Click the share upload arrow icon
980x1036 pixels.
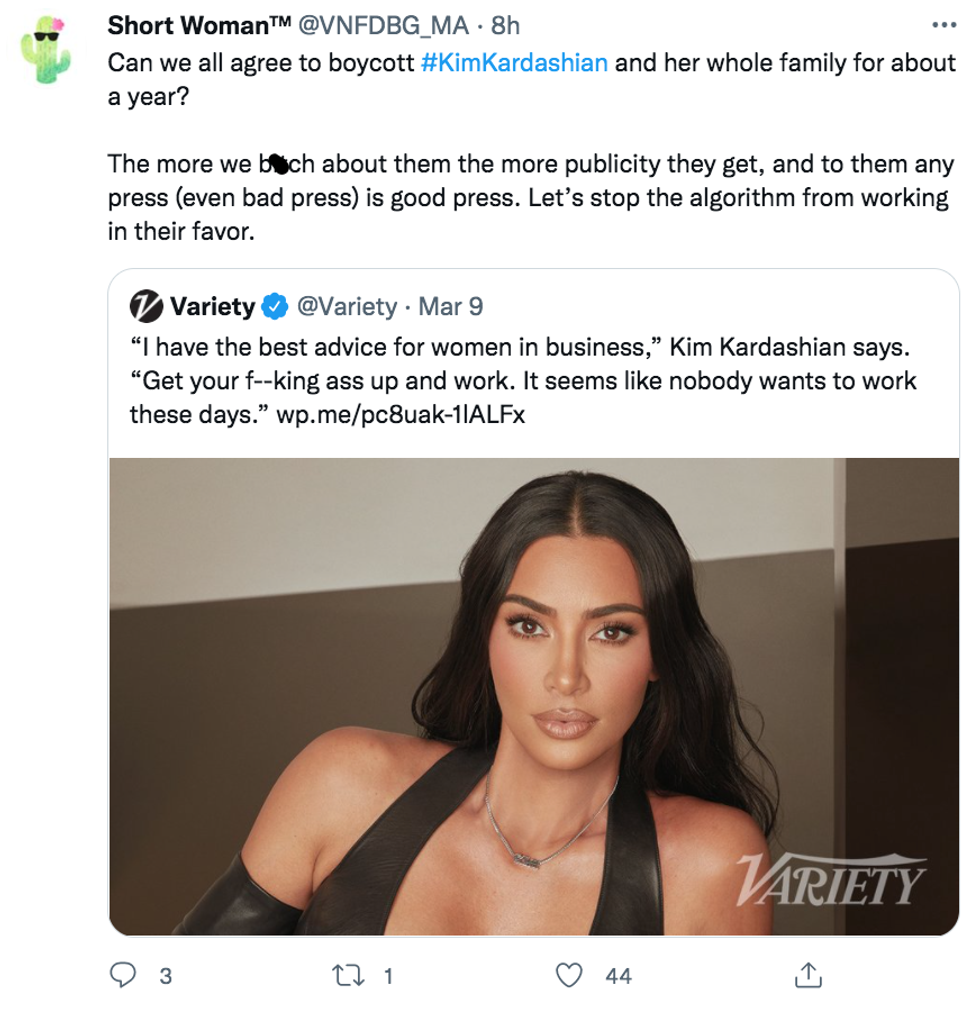(808, 974)
